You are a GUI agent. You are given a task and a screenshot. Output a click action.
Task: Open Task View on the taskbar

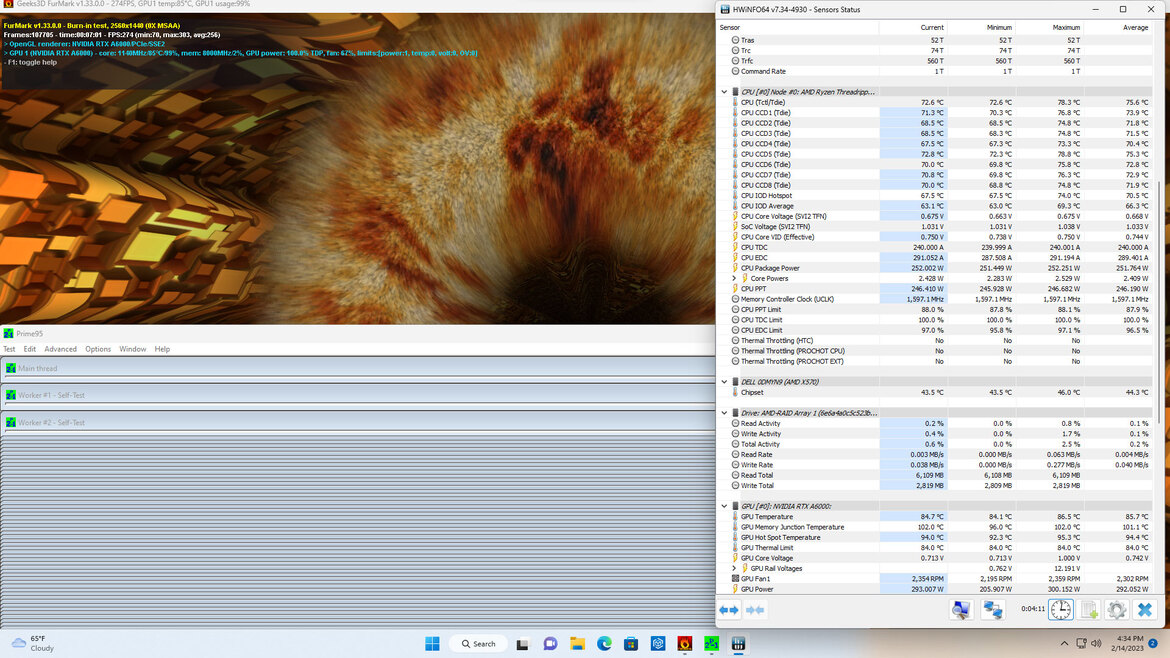pyautogui.click(x=522, y=644)
